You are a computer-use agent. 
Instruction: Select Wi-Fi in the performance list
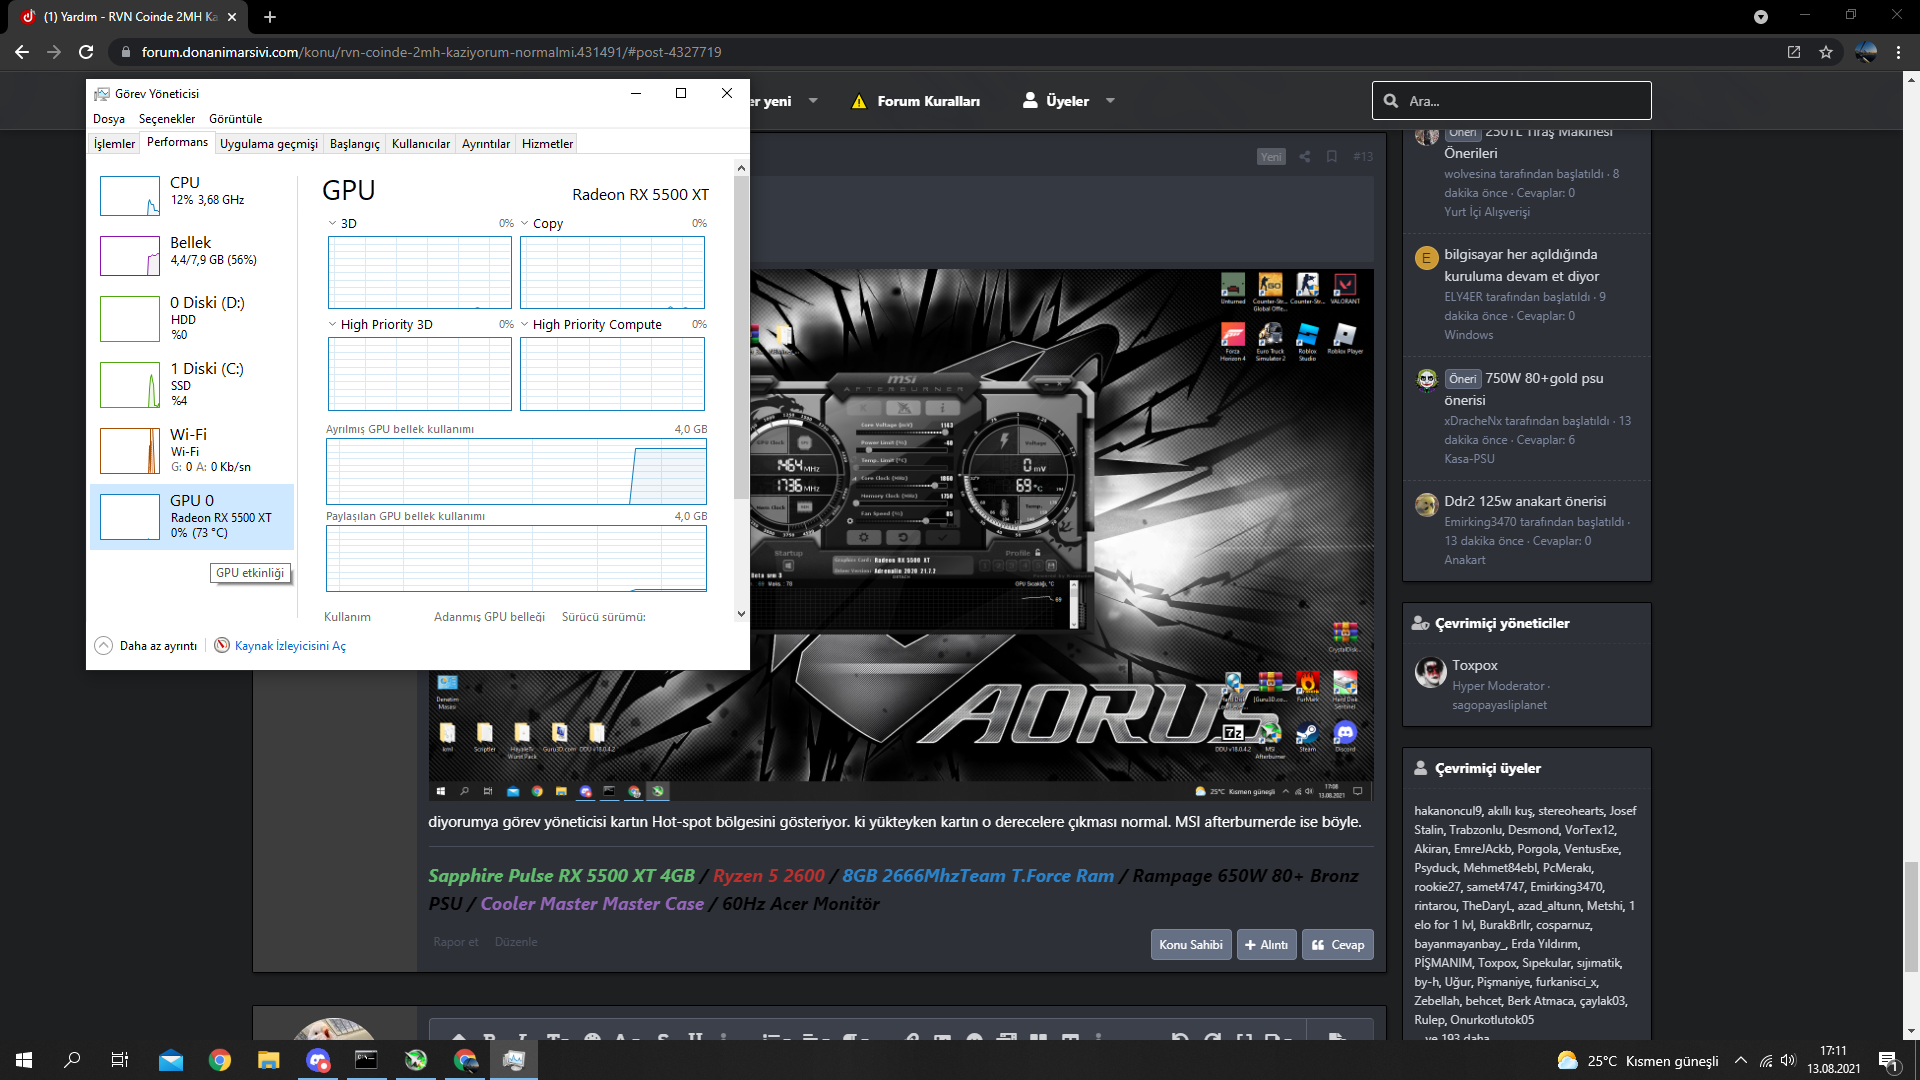192,450
